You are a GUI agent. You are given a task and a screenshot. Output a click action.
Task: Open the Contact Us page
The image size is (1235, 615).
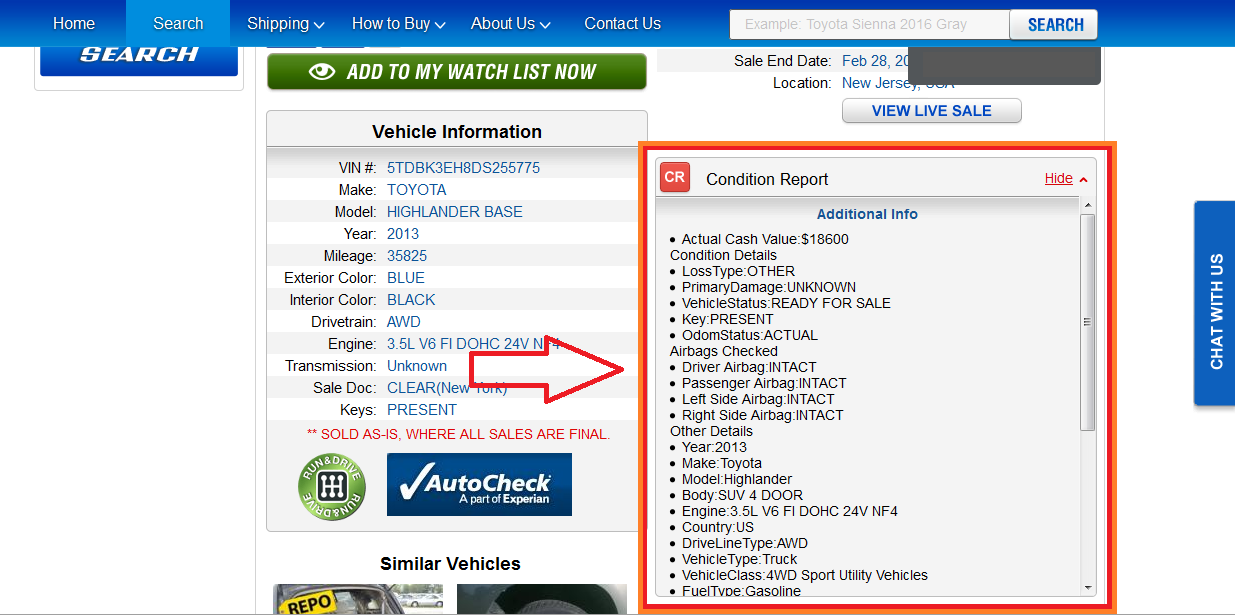click(x=622, y=23)
